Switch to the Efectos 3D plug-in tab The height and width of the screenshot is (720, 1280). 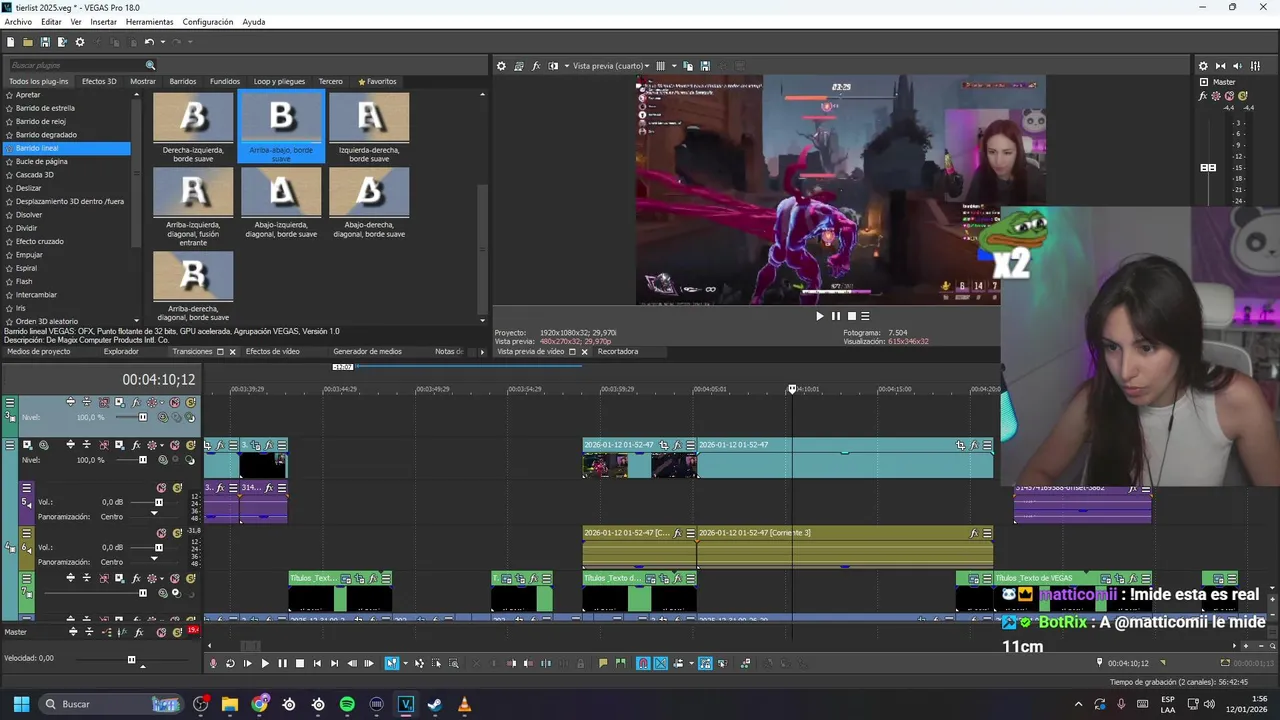coord(99,81)
